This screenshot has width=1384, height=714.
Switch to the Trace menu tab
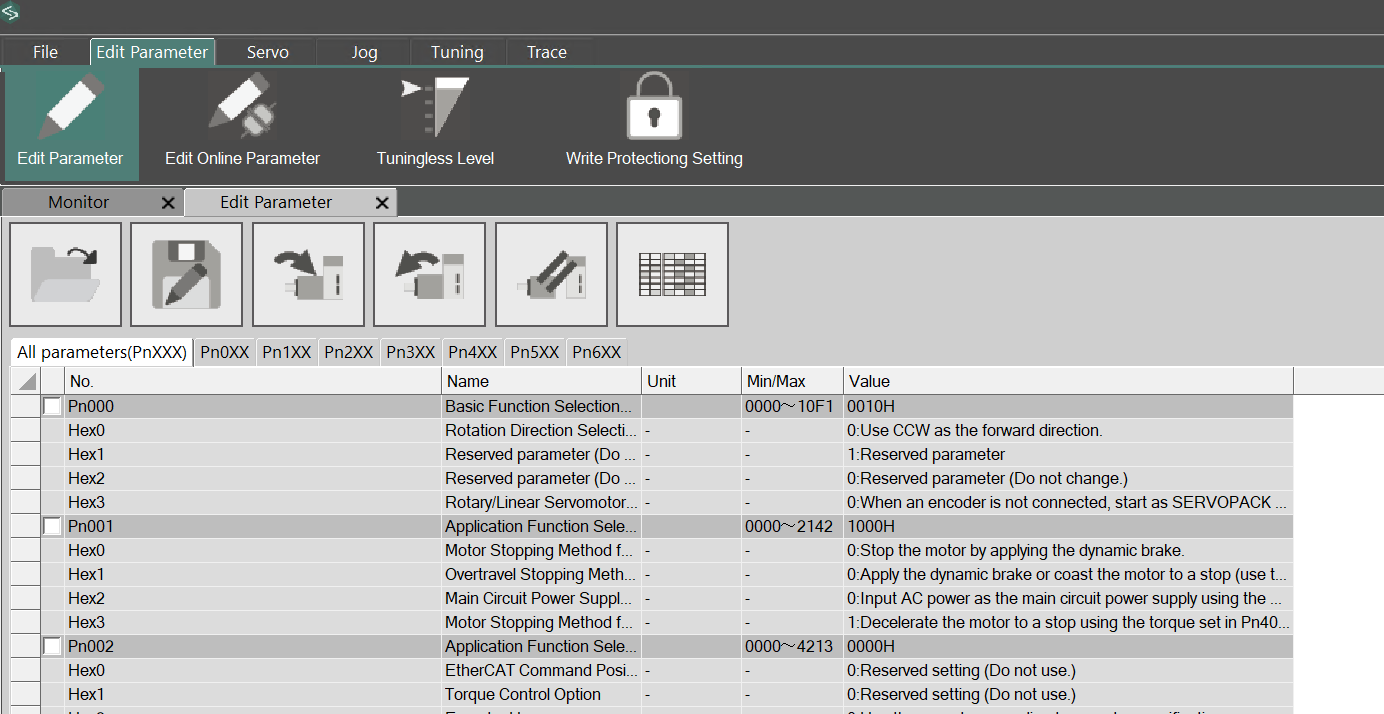(547, 52)
